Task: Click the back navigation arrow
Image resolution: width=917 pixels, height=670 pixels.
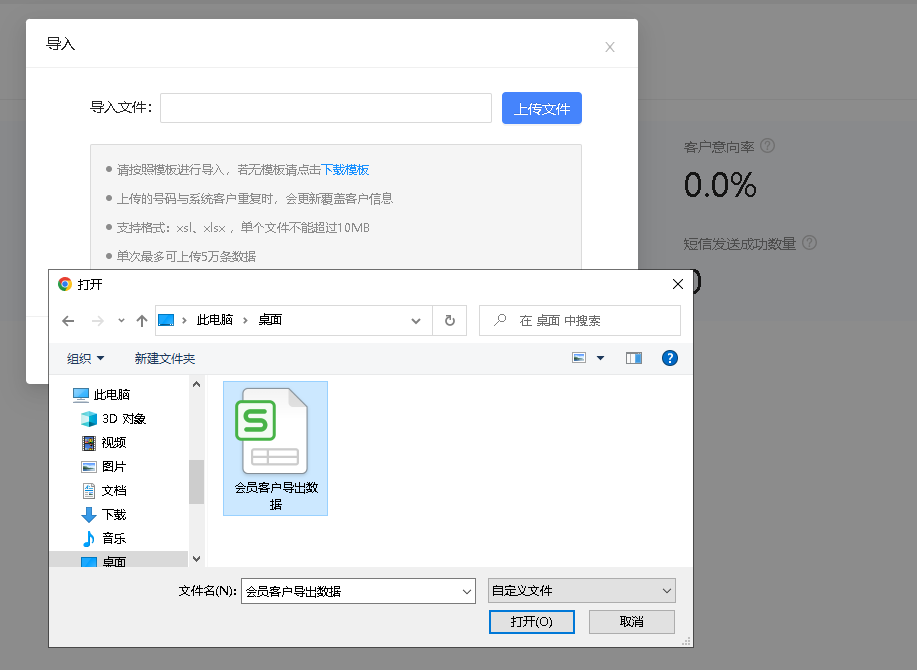Action: tap(68, 321)
